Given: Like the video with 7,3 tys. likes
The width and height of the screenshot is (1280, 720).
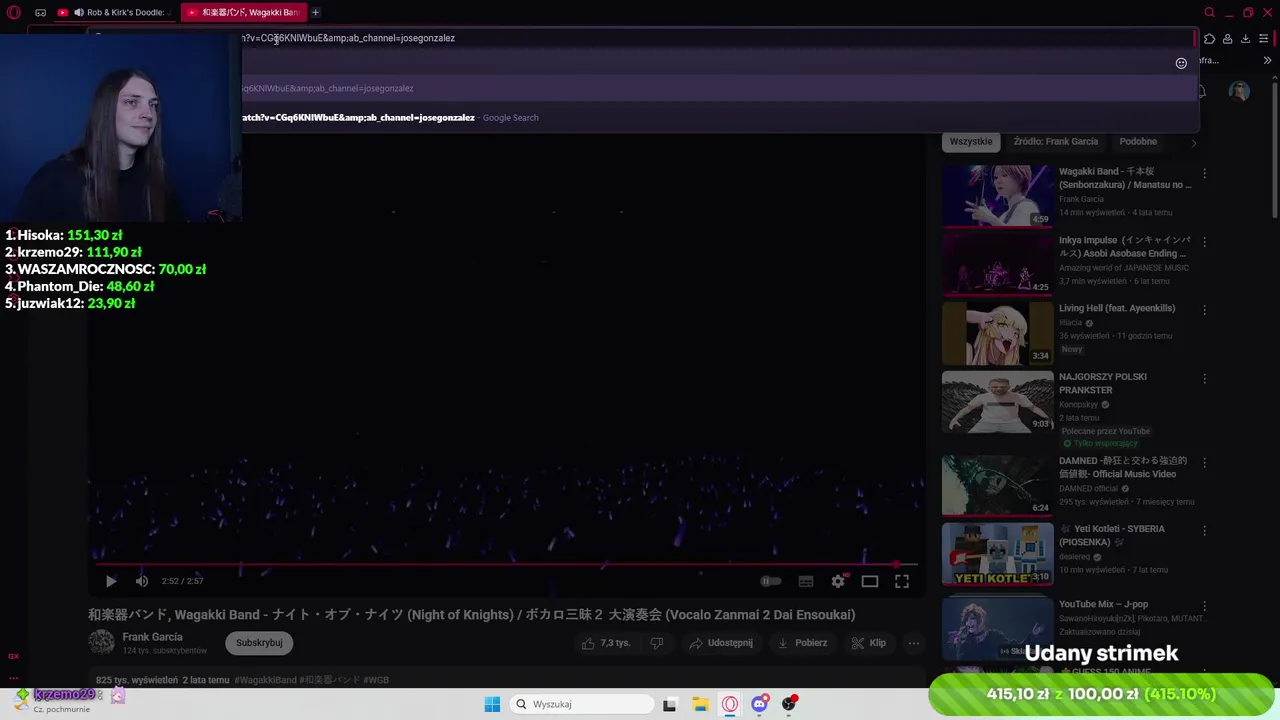Looking at the screenshot, I should click(x=607, y=643).
